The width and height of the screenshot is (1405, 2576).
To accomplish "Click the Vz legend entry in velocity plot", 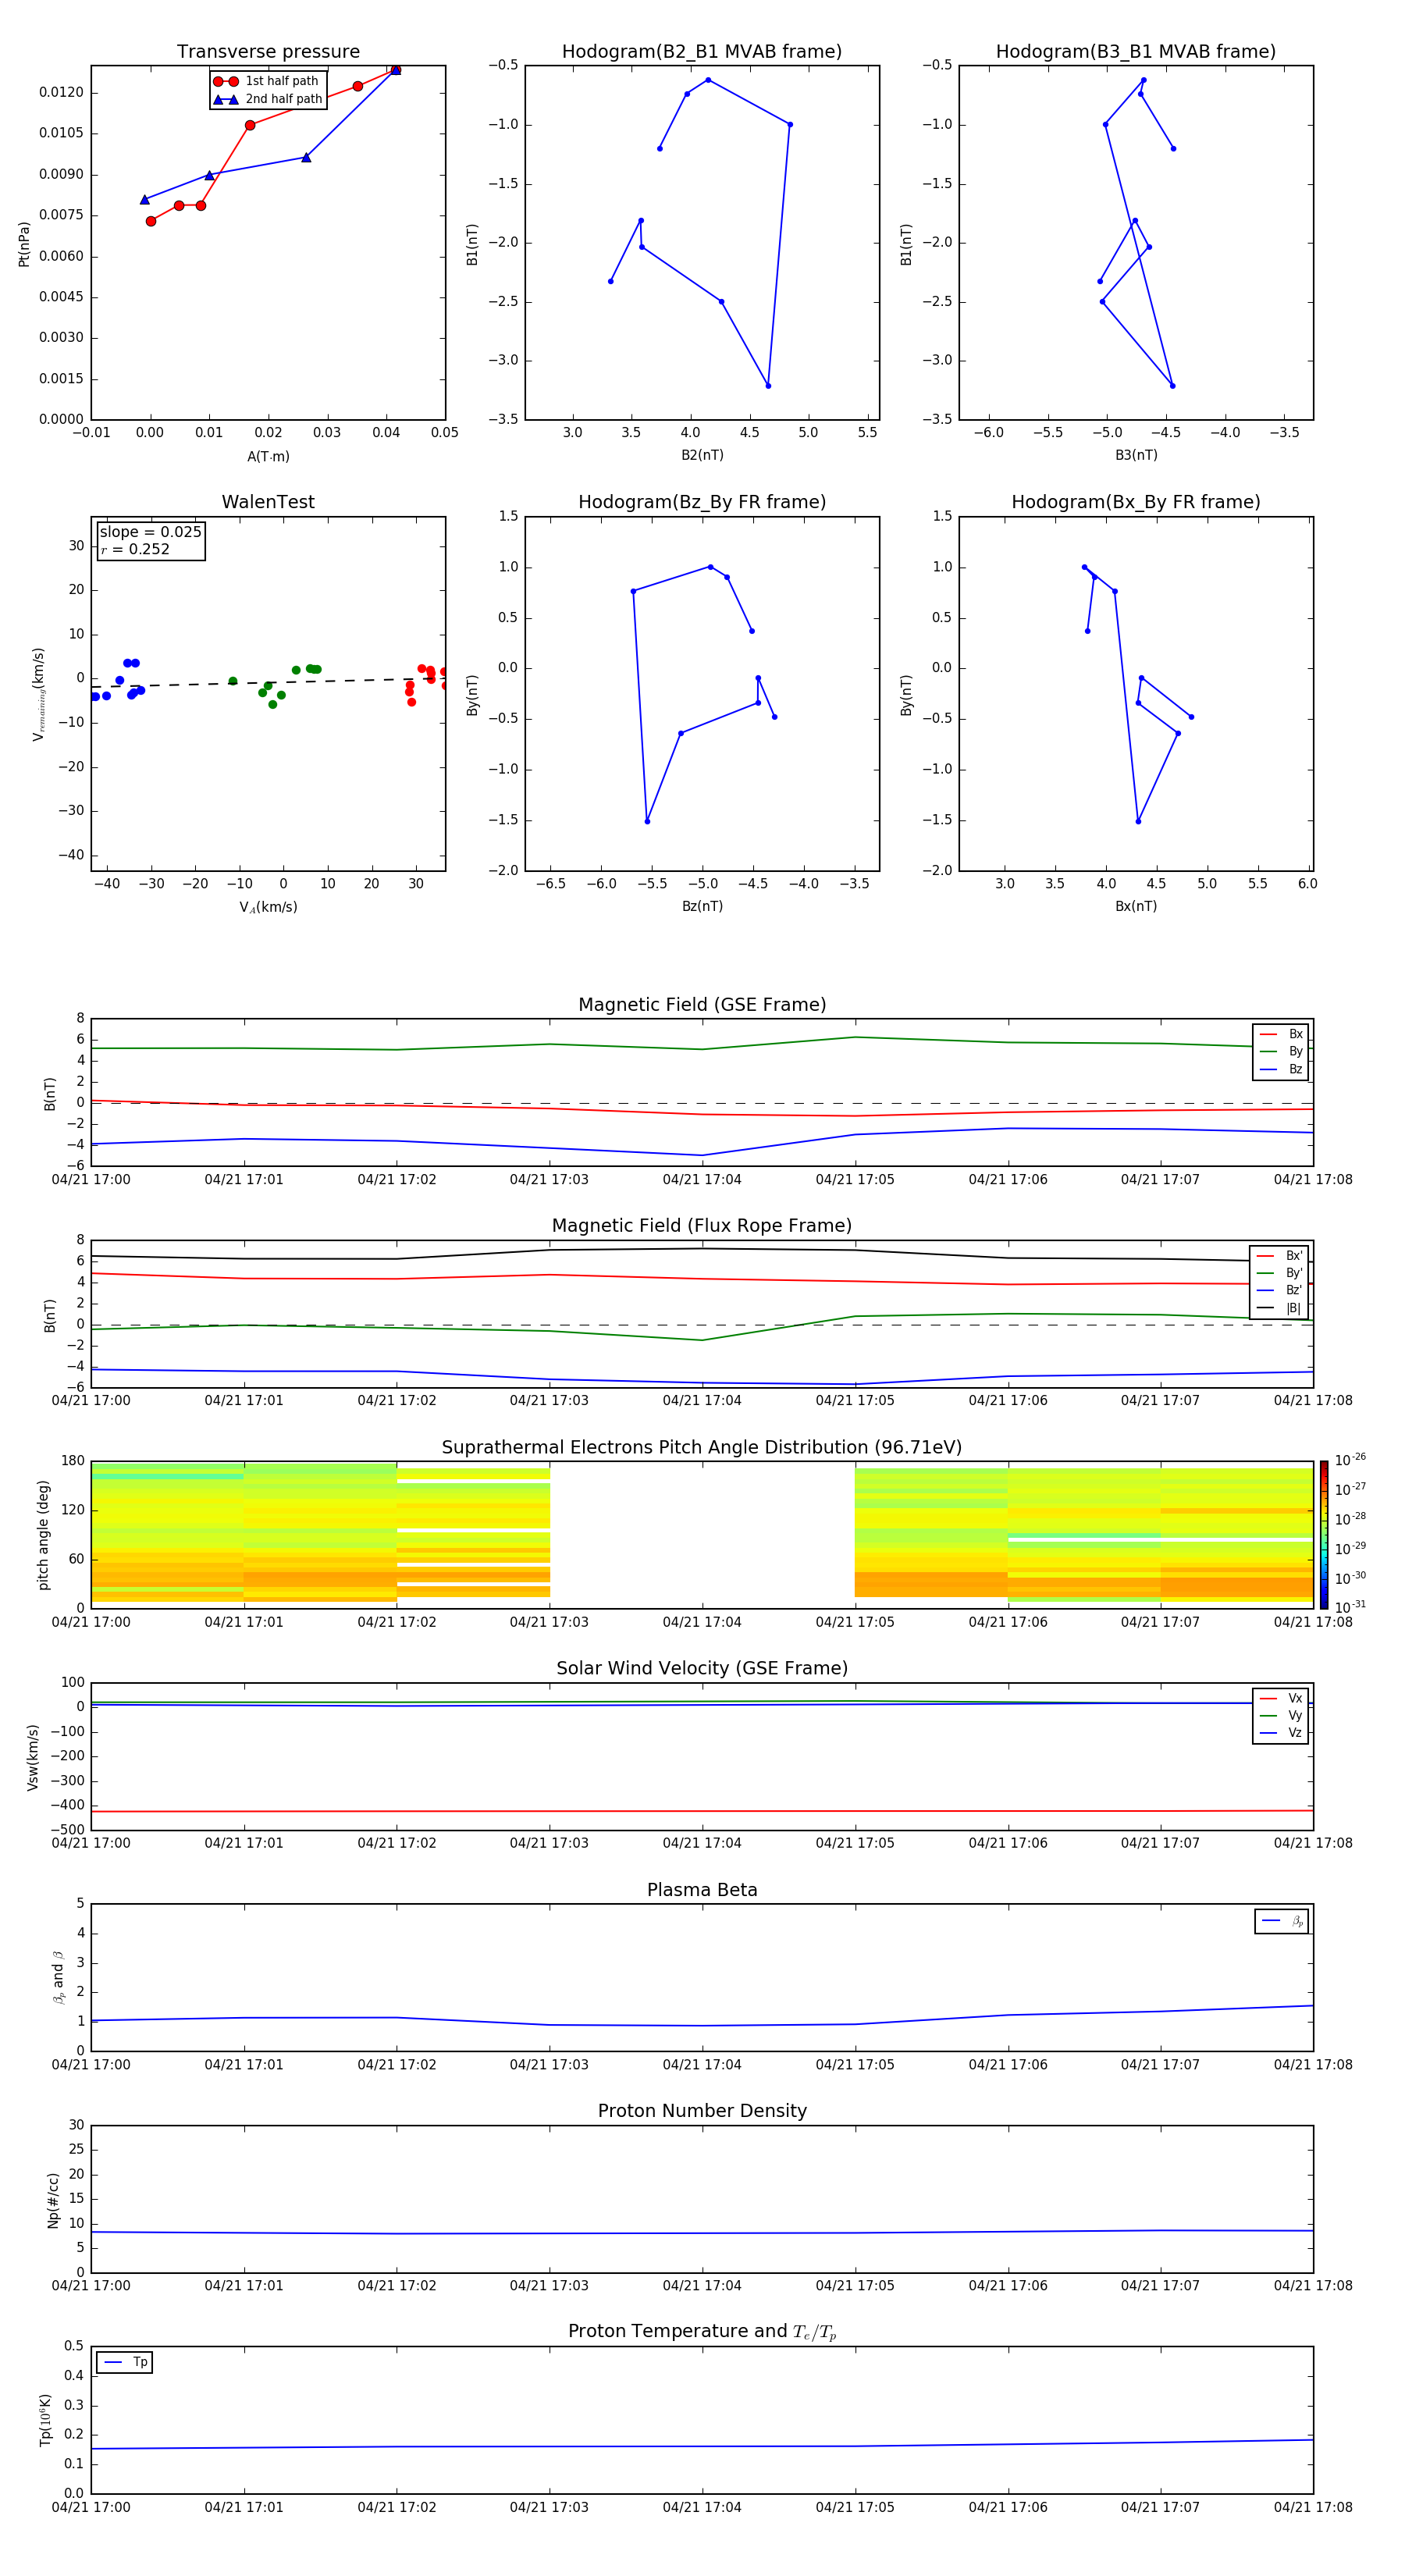I will [x=1281, y=1733].
